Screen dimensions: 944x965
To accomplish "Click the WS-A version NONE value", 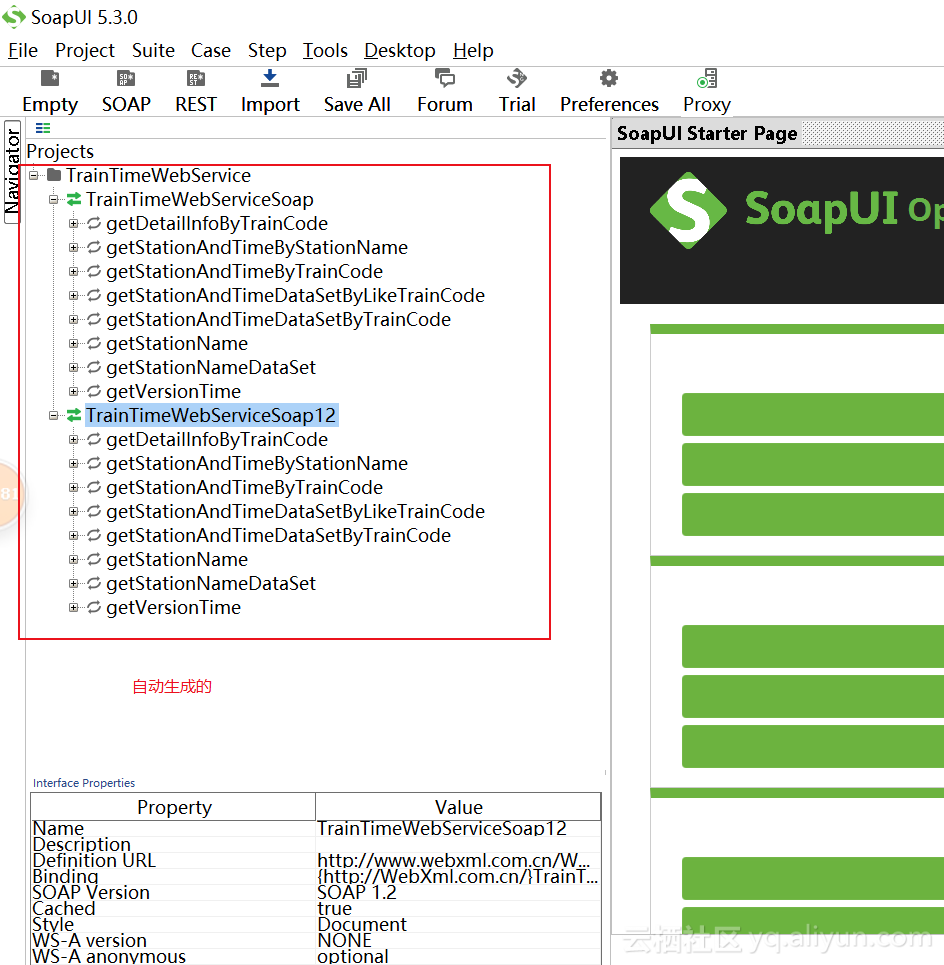I will click(x=458, y=940).
